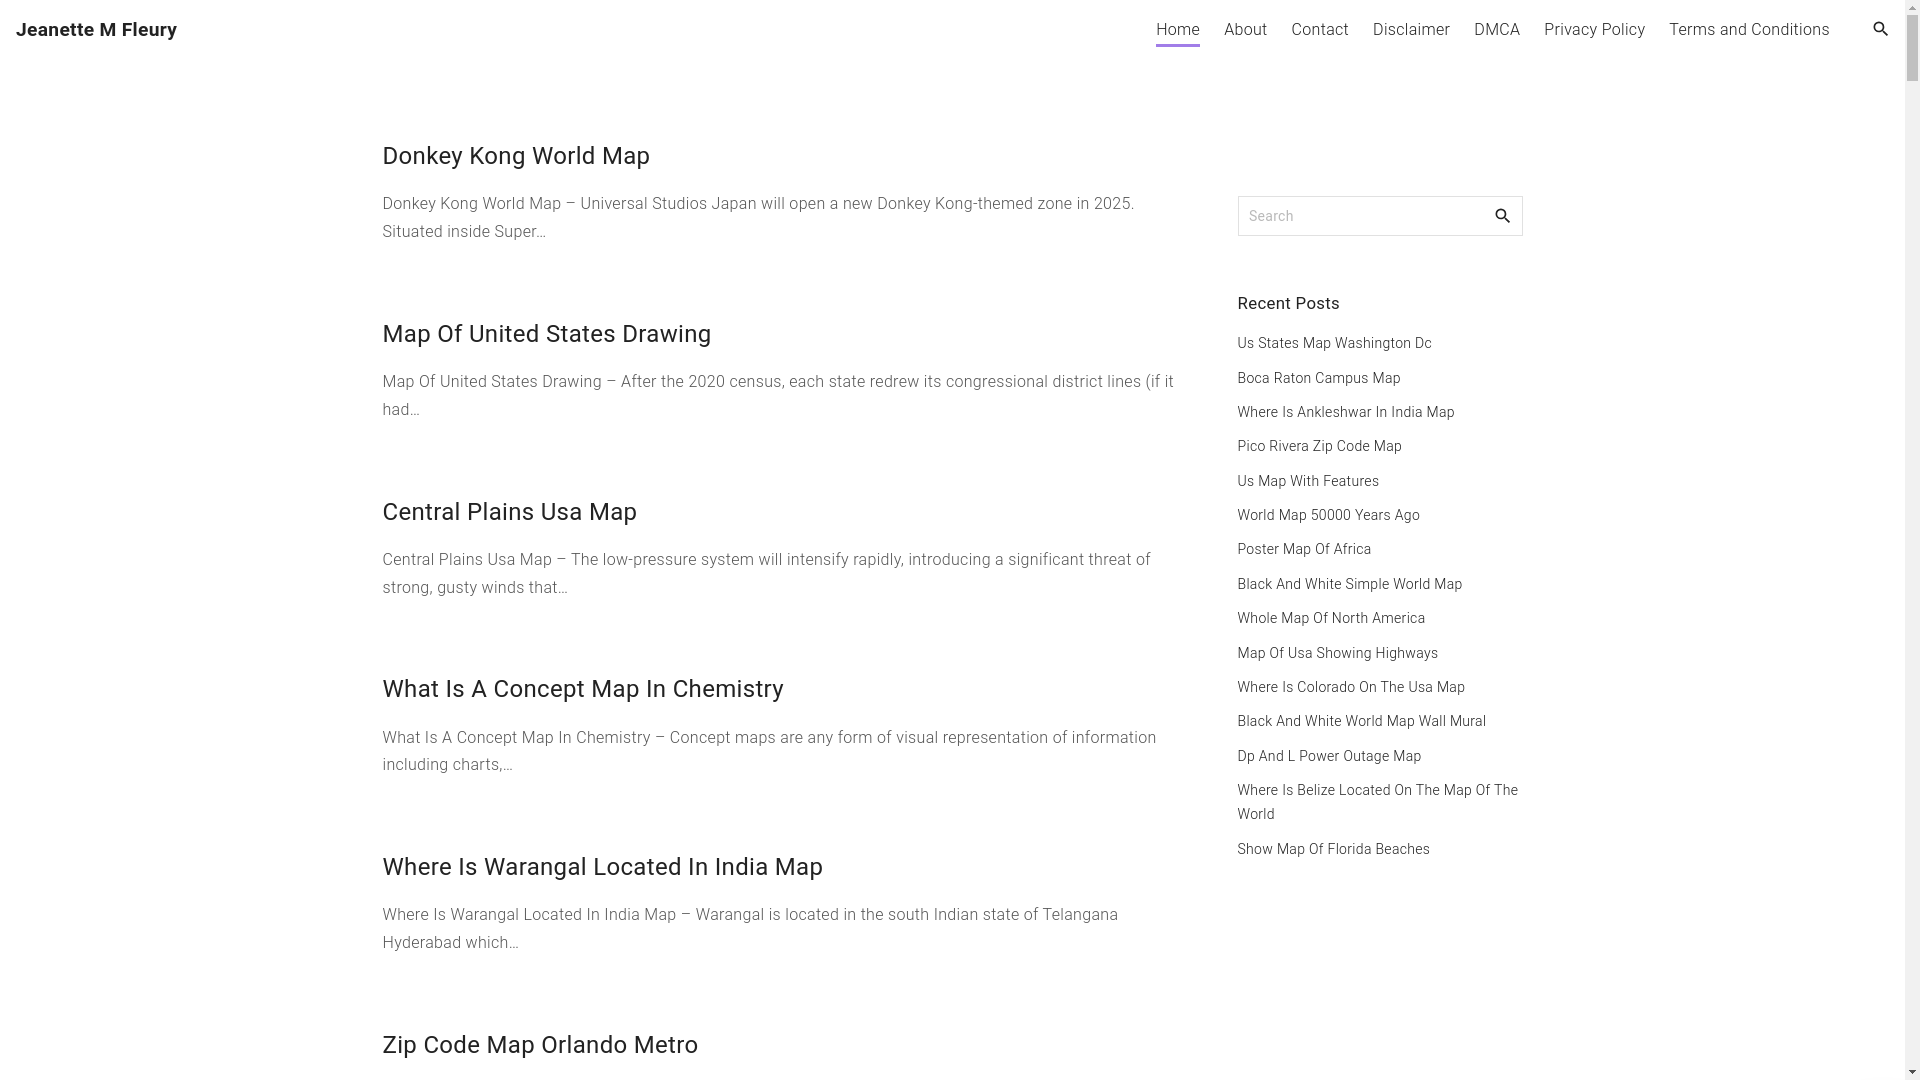Open Terms and Conditions page

coord(1748,30)
